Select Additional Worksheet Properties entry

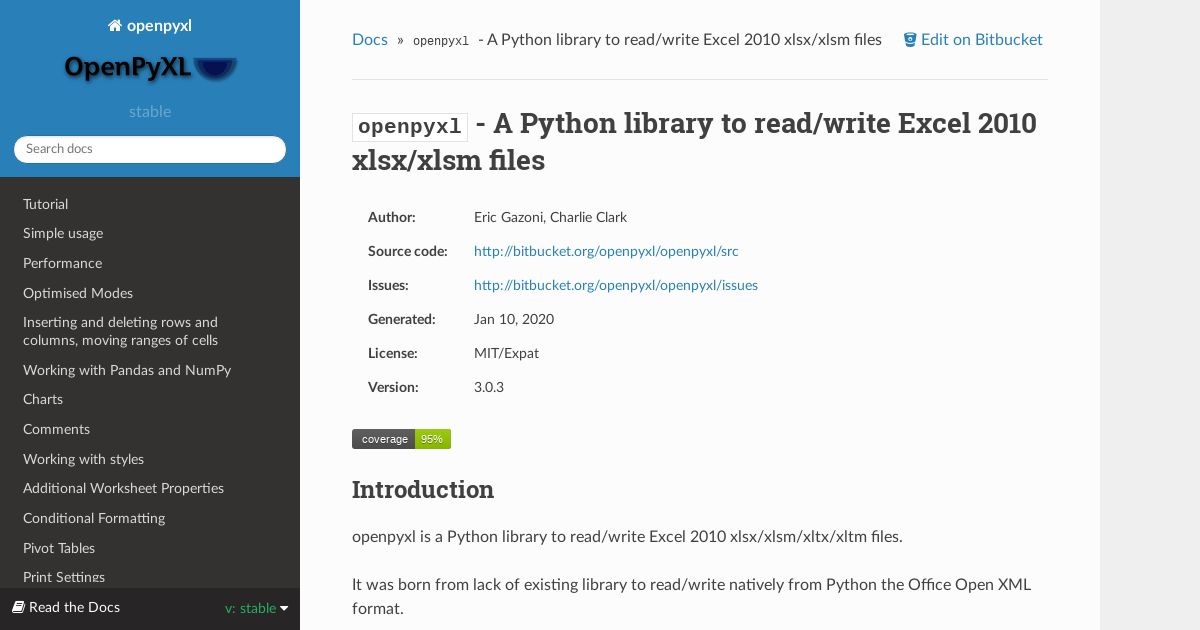click(x=123, y=488)
